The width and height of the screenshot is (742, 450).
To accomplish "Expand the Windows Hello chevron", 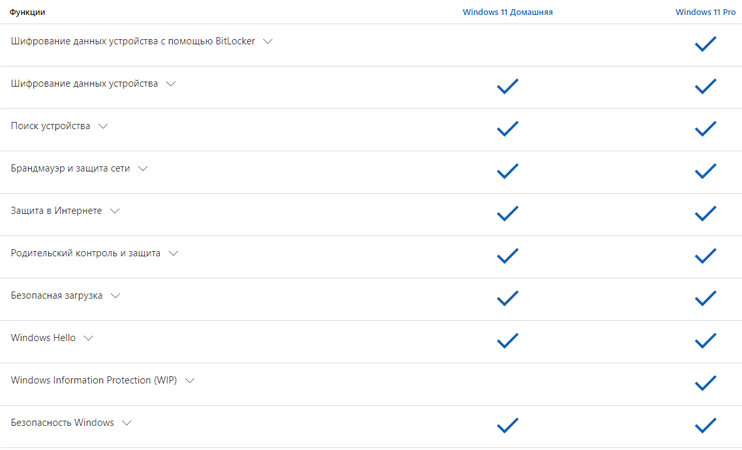I will coord(88,338).
